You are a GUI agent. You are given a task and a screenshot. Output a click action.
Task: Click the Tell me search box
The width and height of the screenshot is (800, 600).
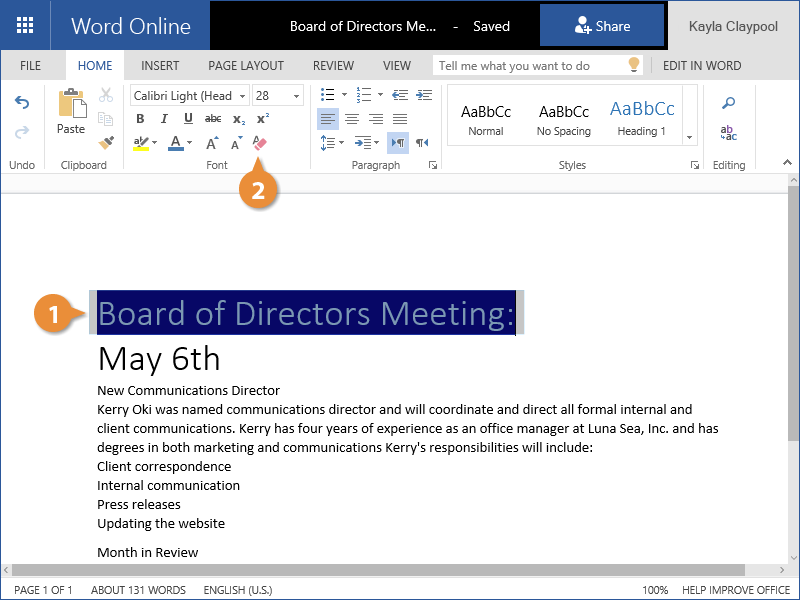[x=530, y=66]
